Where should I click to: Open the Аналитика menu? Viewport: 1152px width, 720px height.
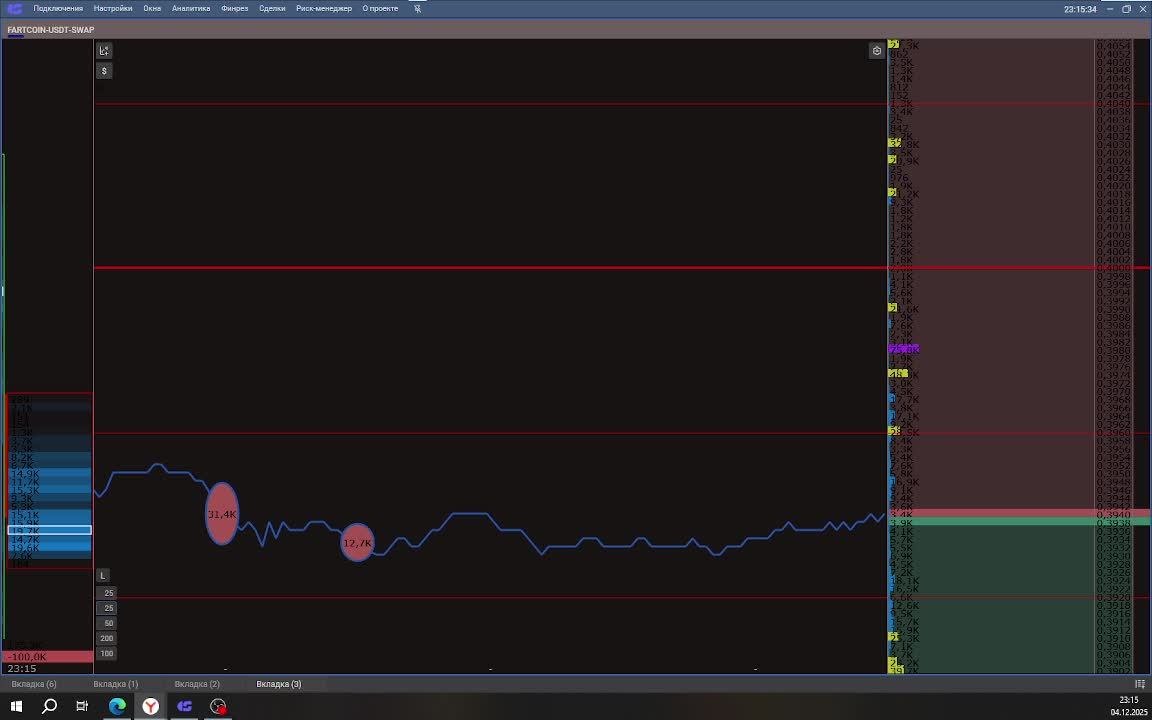[191, 9]
